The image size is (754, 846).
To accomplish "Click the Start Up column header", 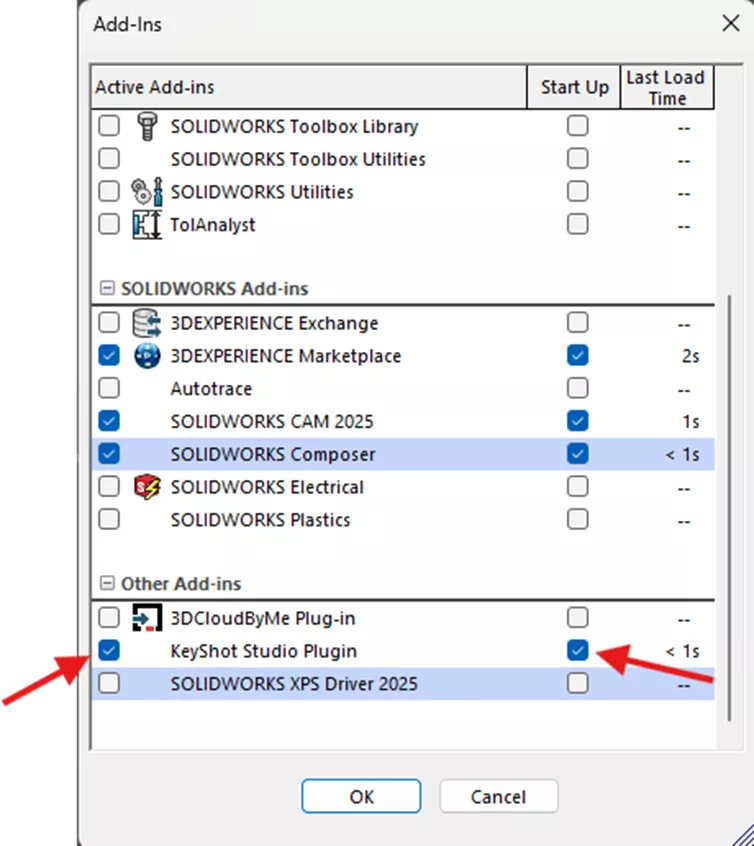I will tap(574, 87).
